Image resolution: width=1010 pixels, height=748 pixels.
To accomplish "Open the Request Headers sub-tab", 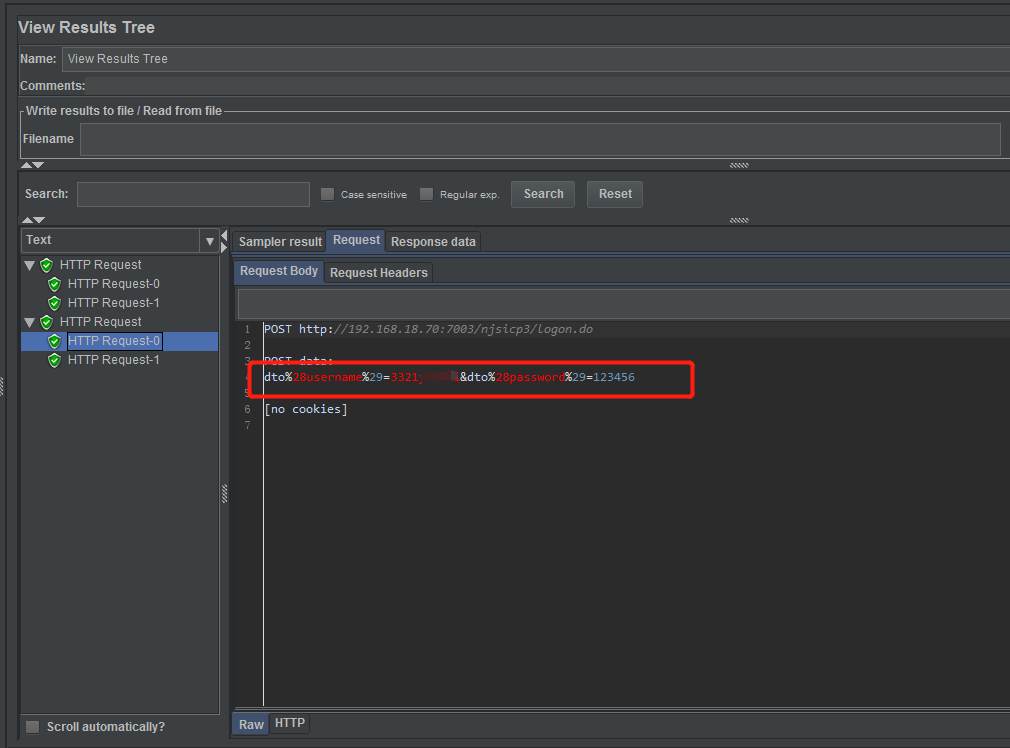I will pyautogui.click(x=379, y=273).
